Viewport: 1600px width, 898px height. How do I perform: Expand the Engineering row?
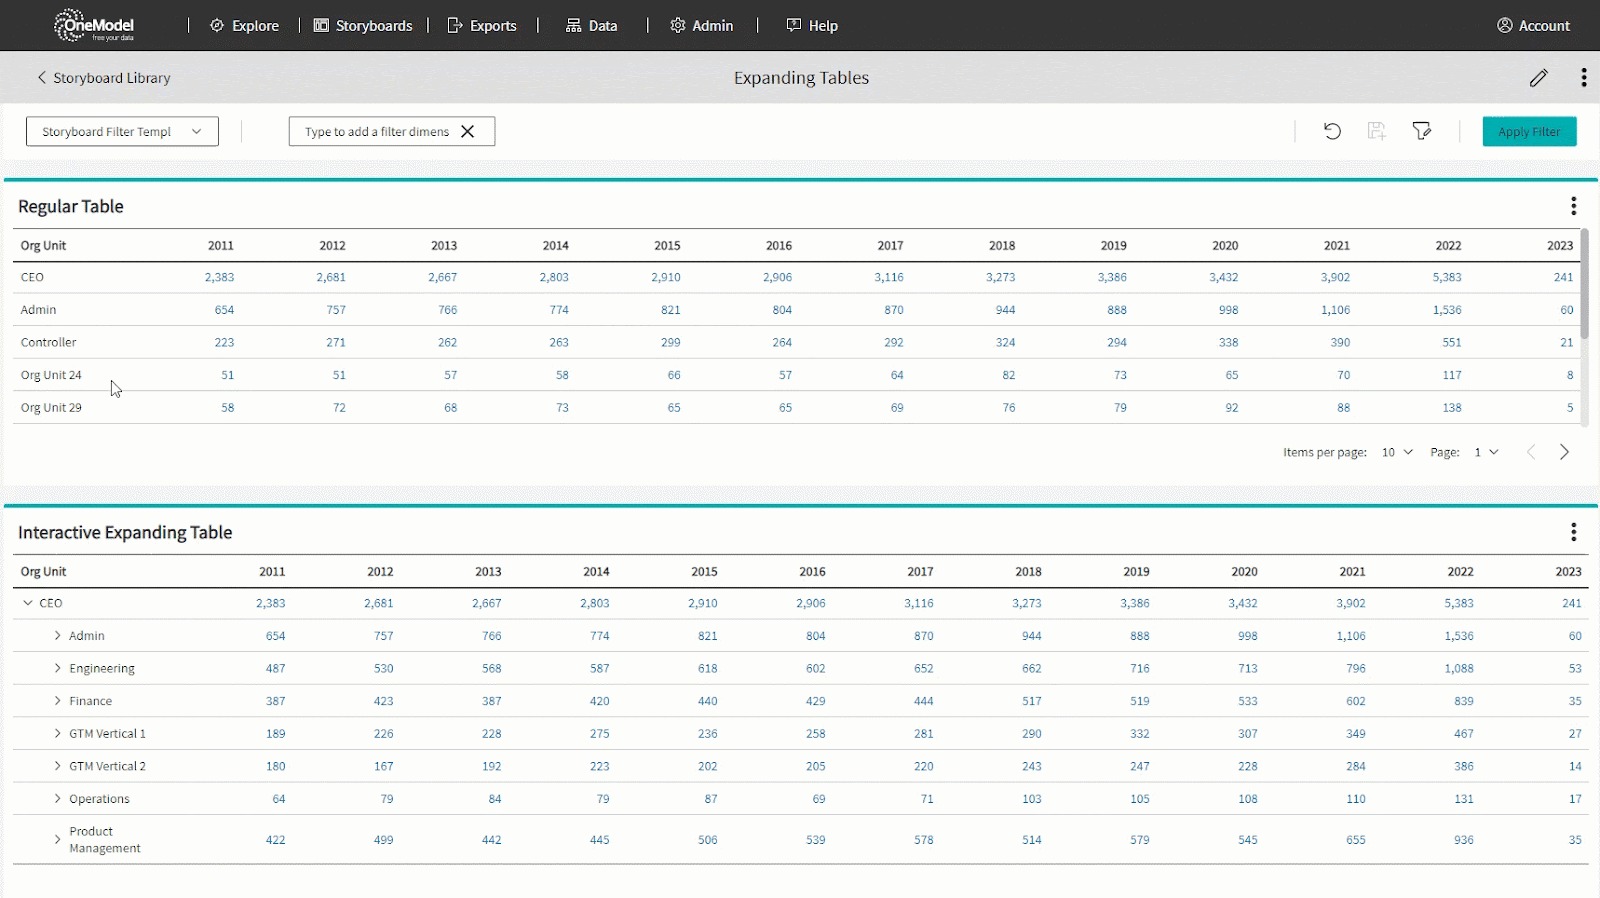[x=57, y=668]
